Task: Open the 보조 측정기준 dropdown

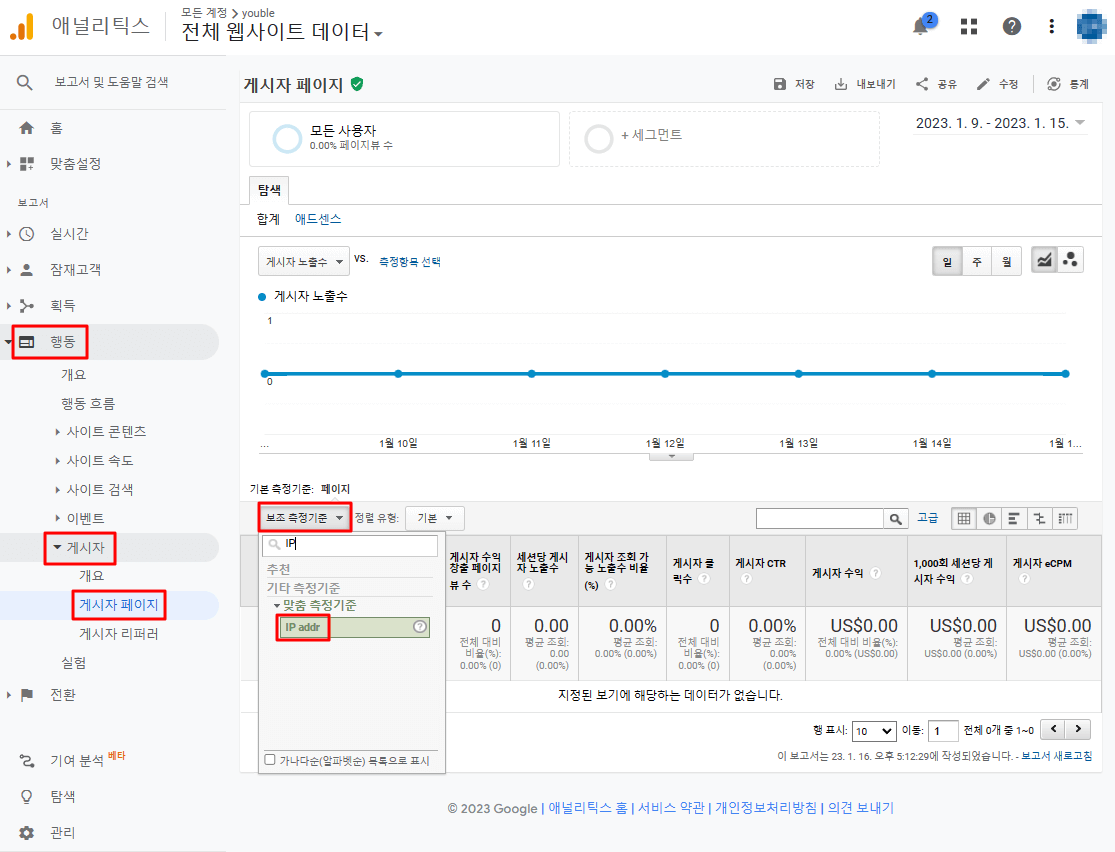Action: 304,517
